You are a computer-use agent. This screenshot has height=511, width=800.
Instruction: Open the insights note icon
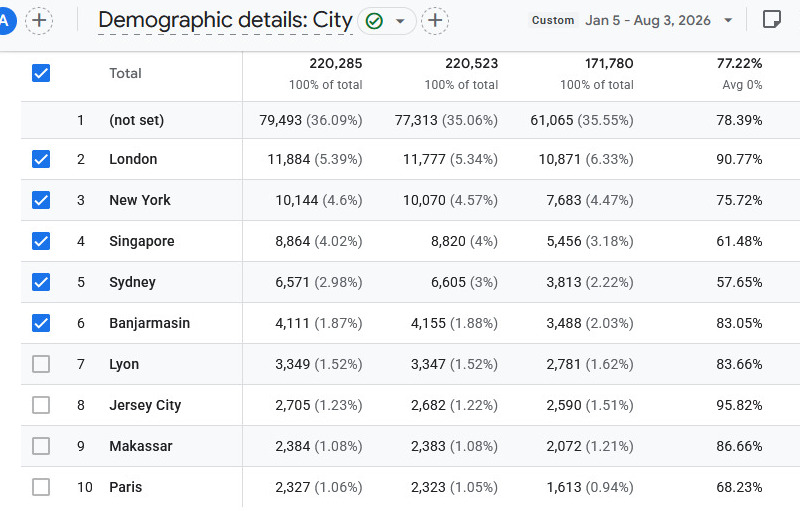pyautogui.click(x=771, y=20)
